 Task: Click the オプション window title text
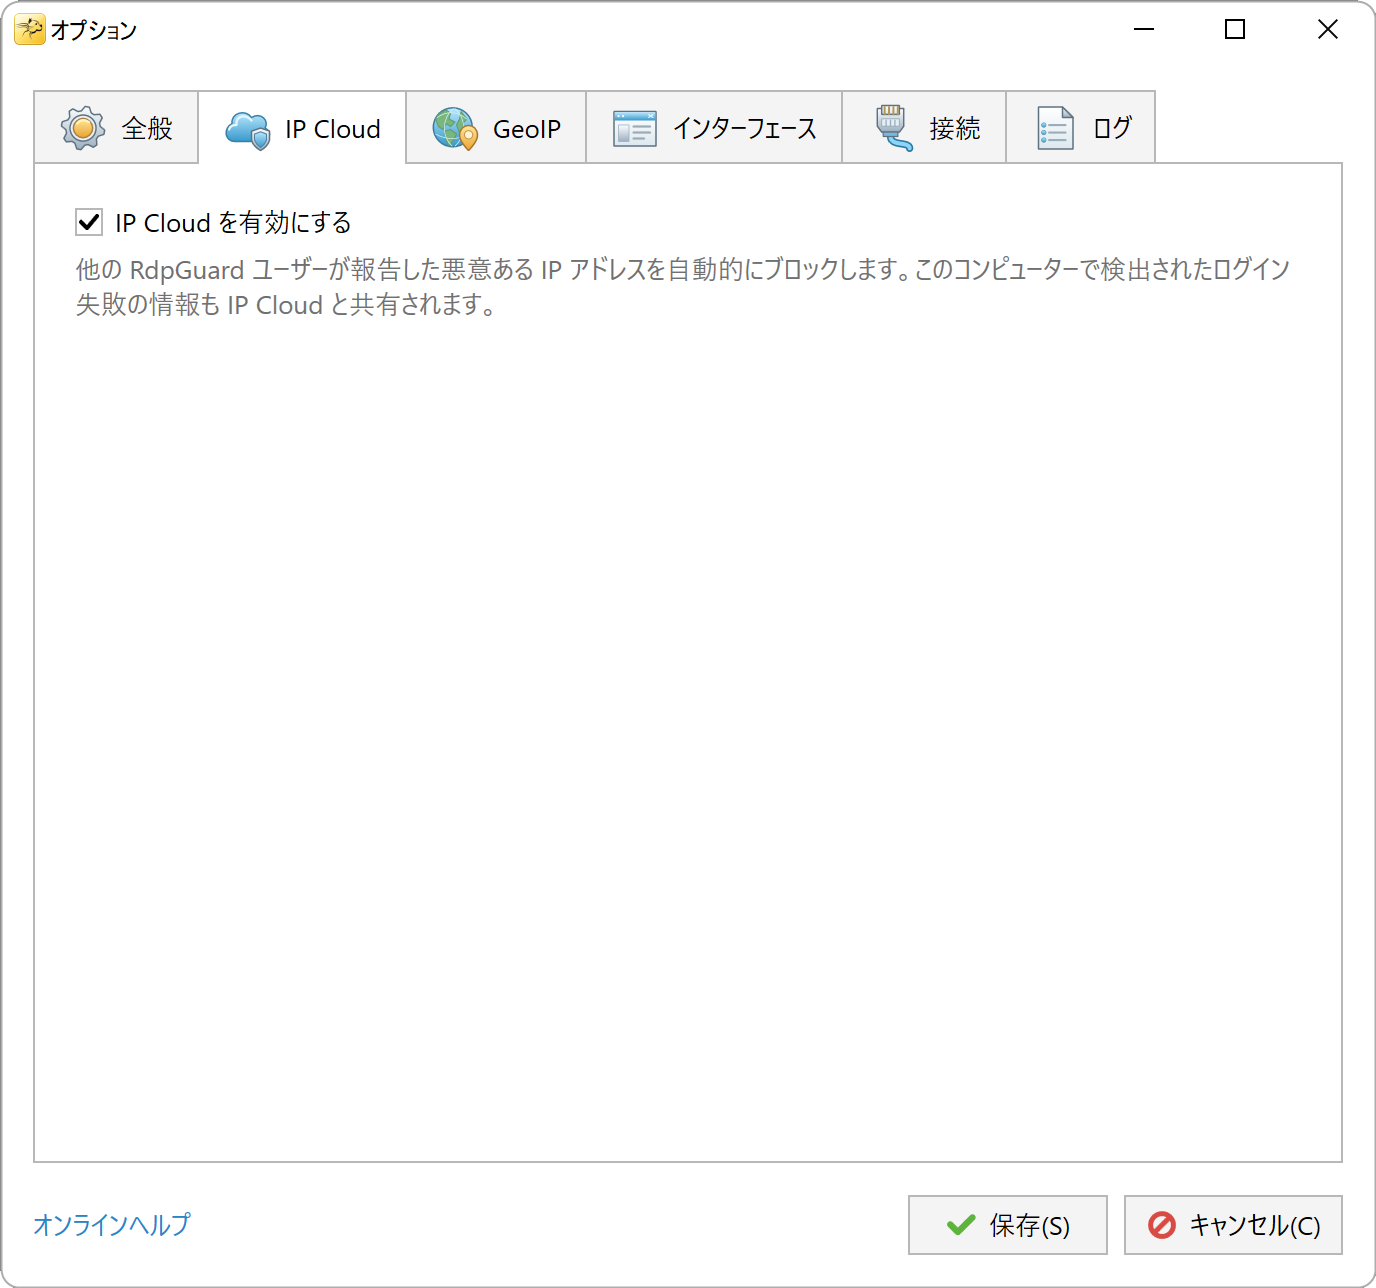(x=94, y=31)
